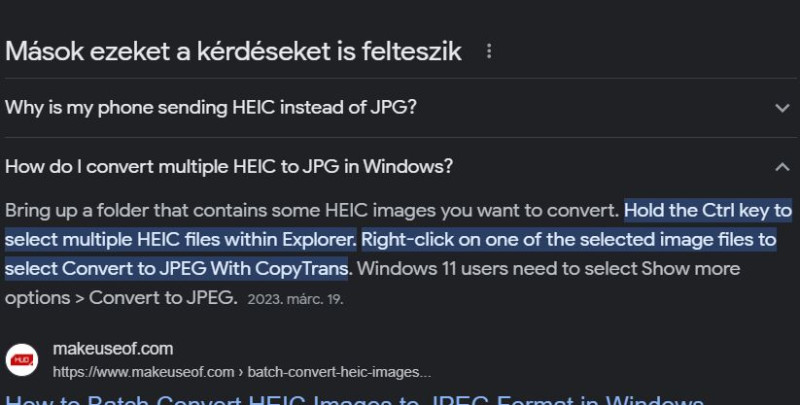The image size is (800, 405).
Task: Click the https://www.makeuseof.com URL text
Action: (143, 372)
